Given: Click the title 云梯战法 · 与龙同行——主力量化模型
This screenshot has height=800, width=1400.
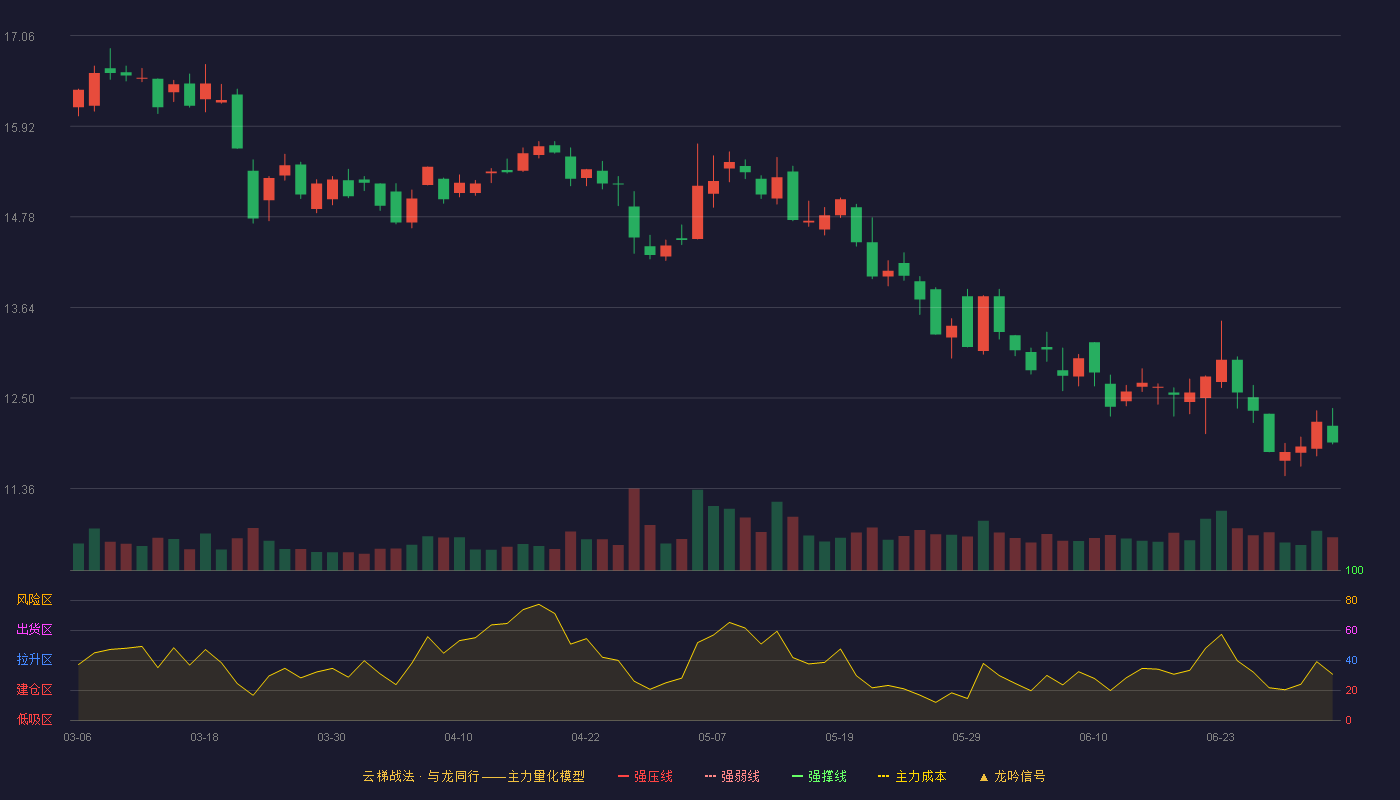Looking at the screenshot, I should click(473, 776).
